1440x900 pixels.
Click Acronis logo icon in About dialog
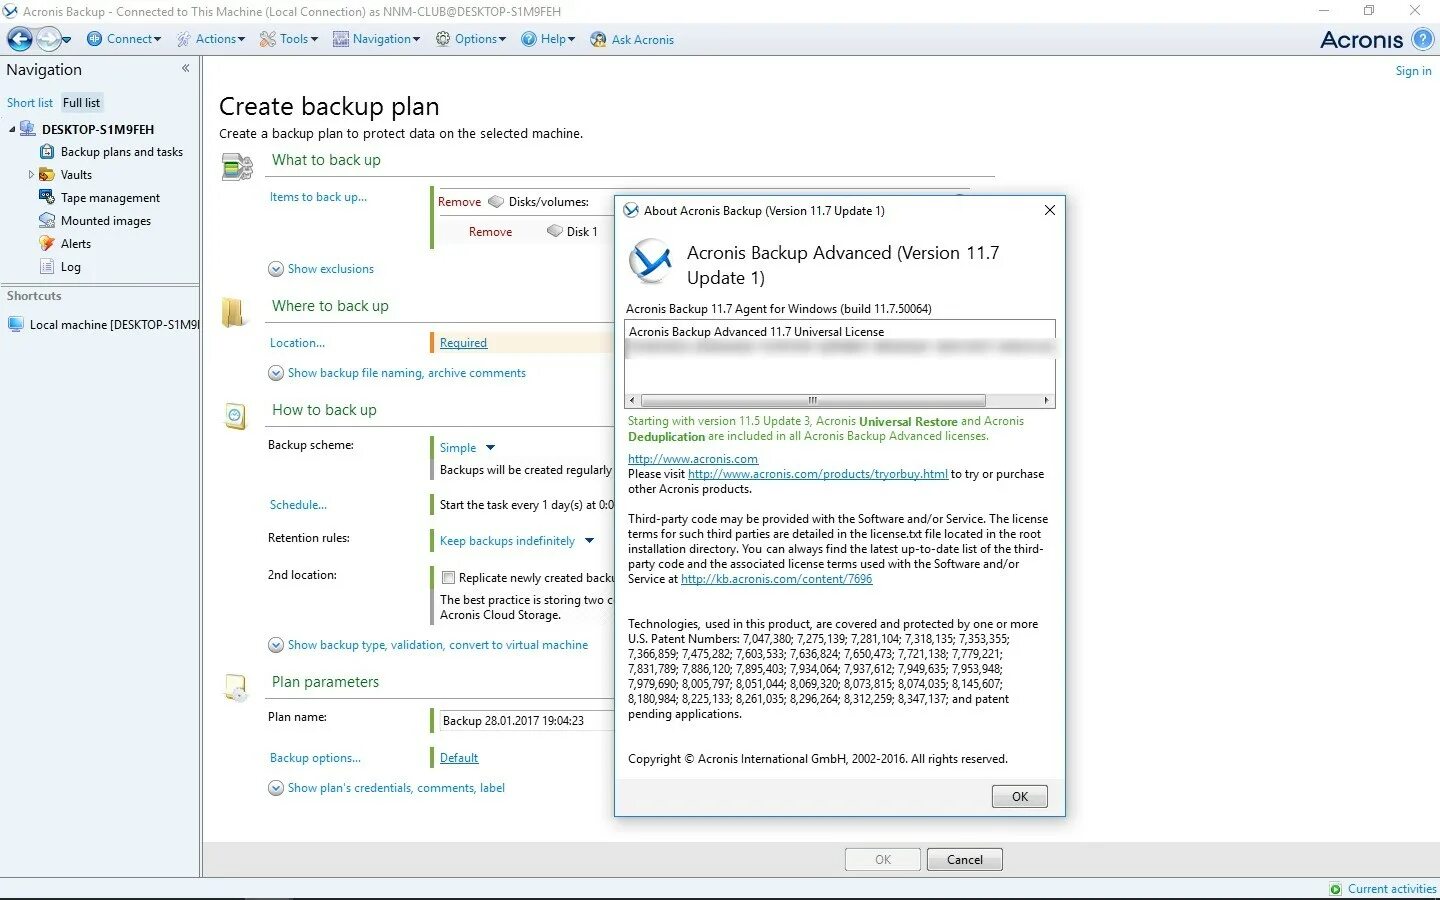point(651,262)
